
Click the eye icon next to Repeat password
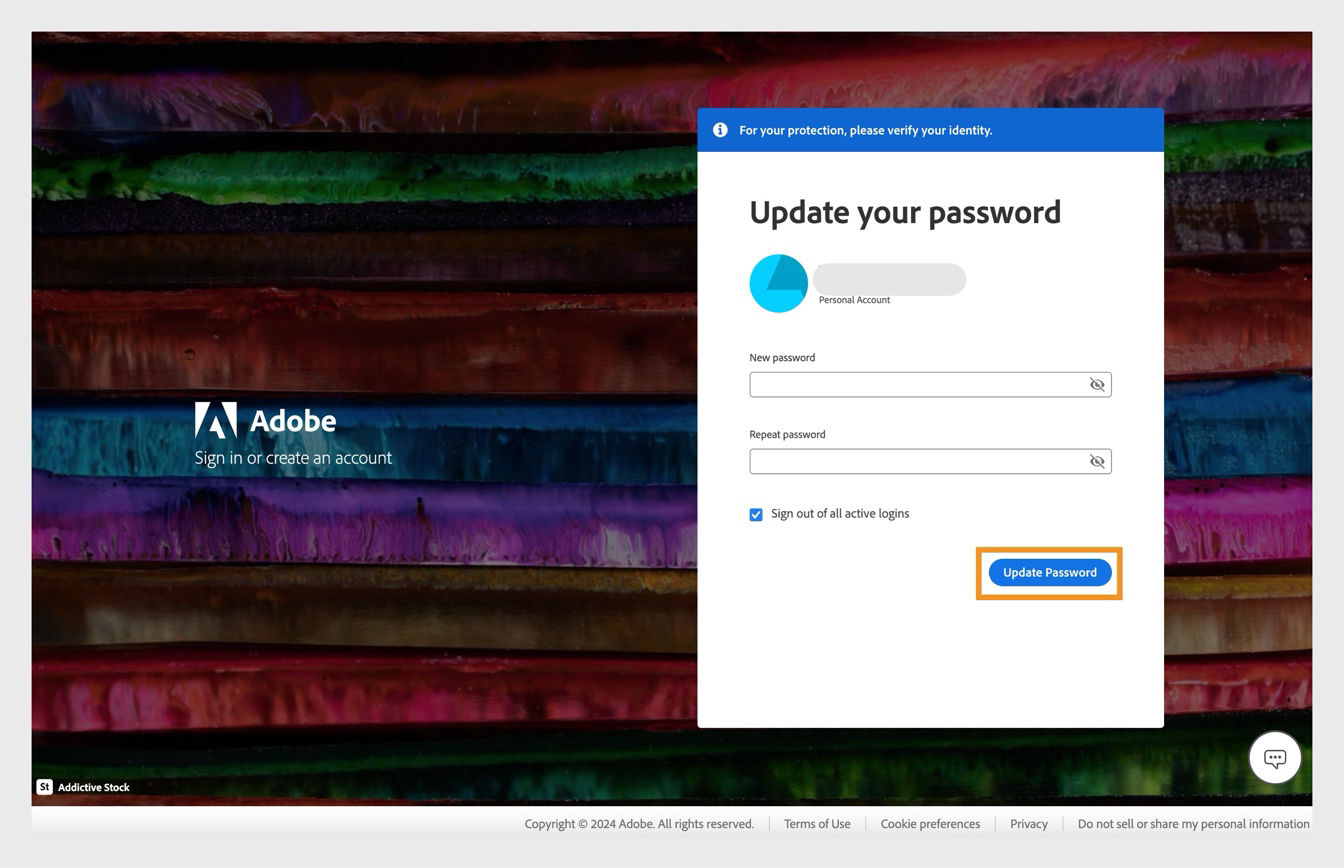click(1097, 461)
